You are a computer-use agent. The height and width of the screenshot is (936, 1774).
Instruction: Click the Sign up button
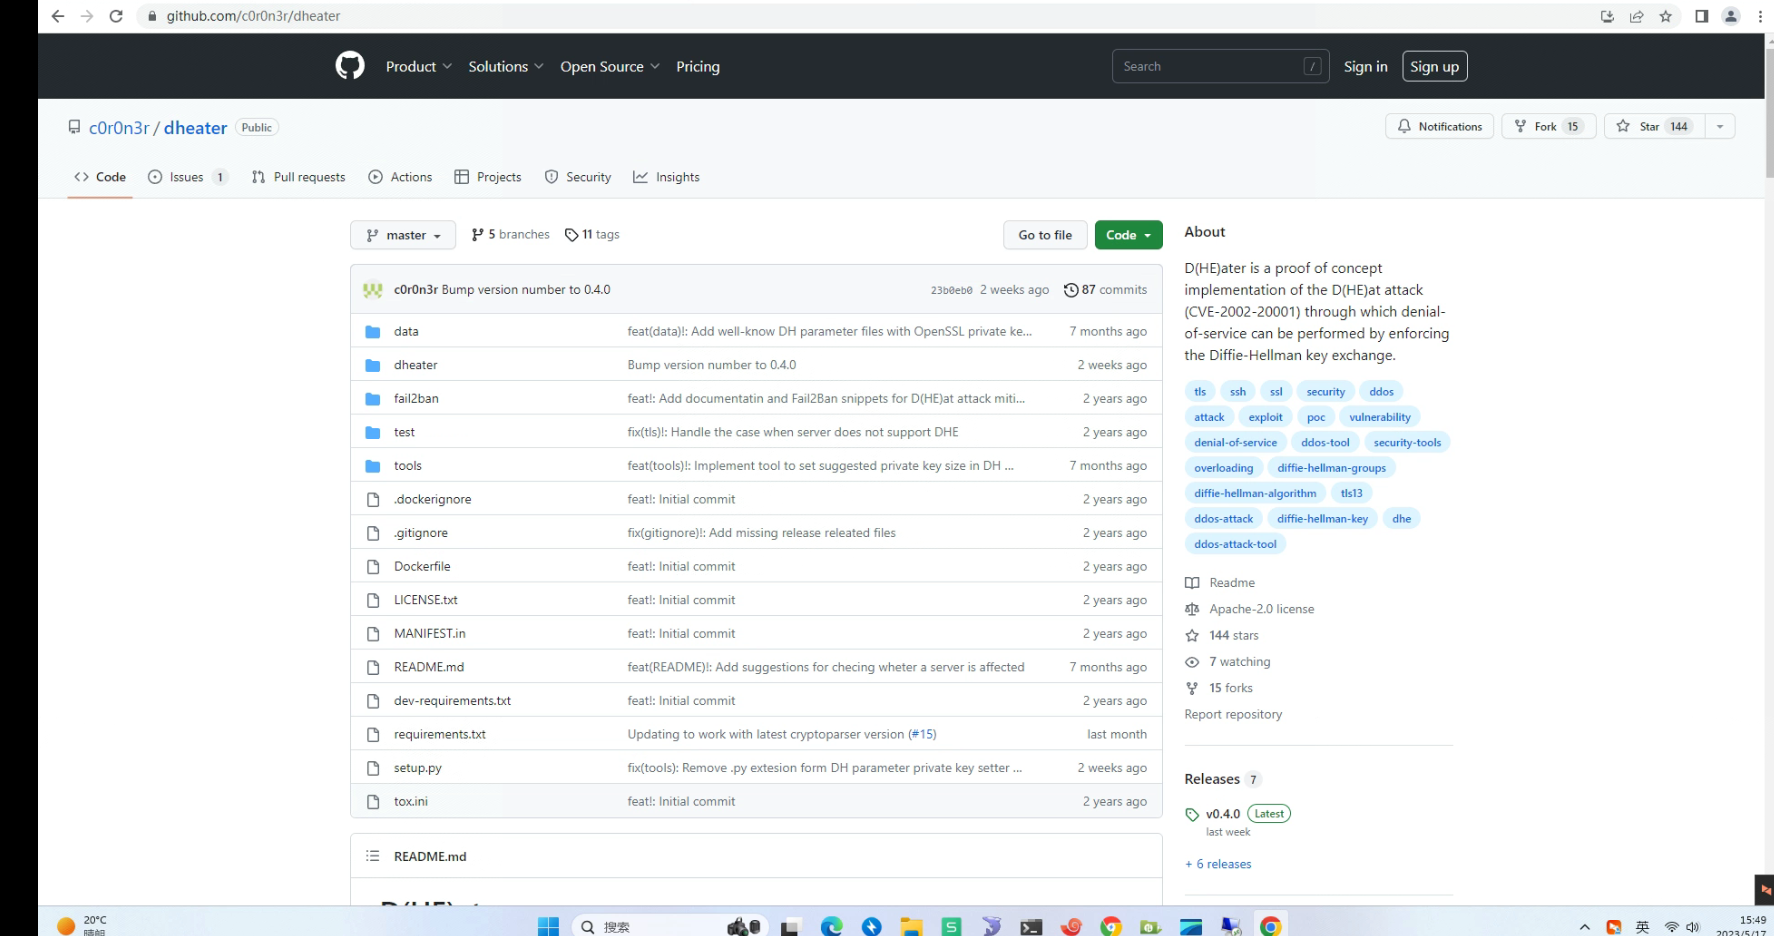[1434, 67]
